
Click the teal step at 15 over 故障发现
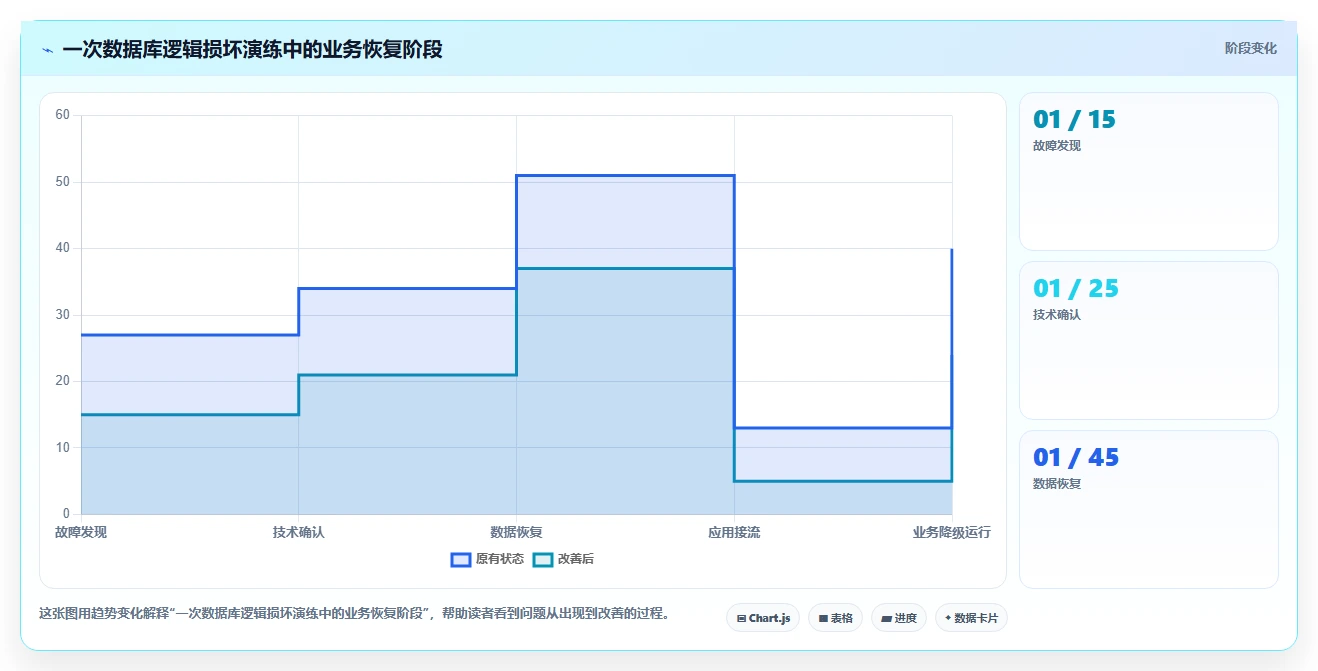(x=190, y=415)
